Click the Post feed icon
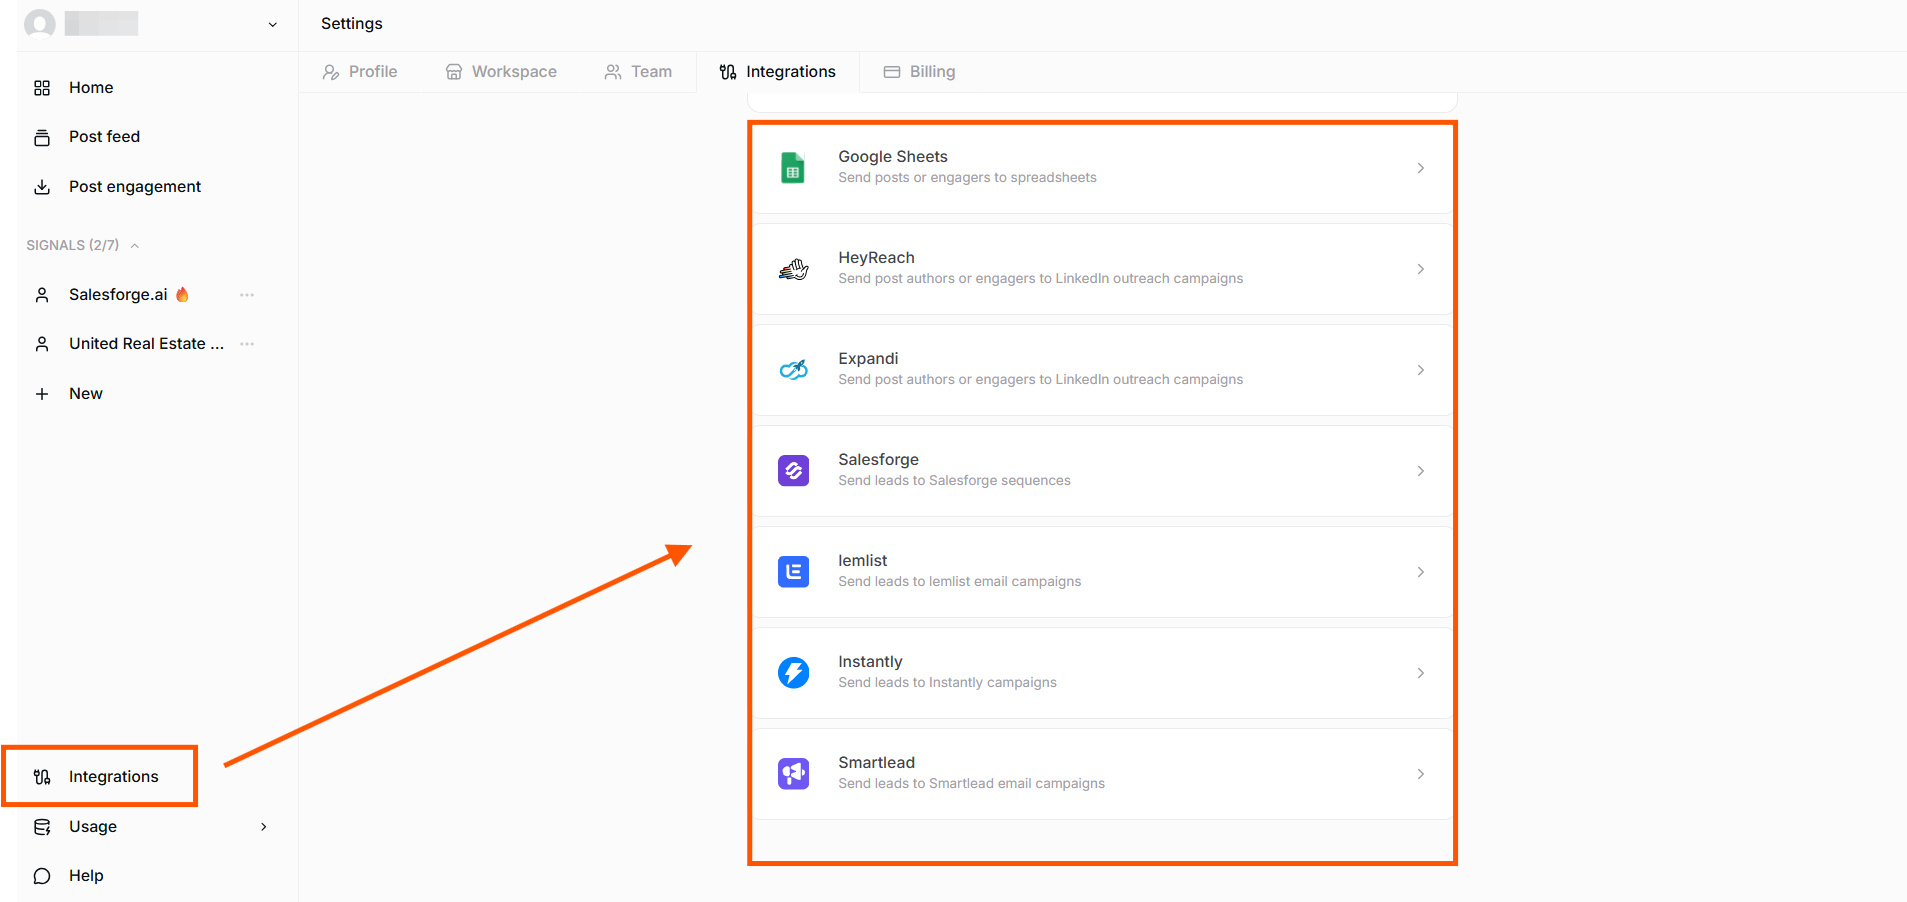Image resolution: width=1907 pixels, height=902 pixels. (x=42, y=137)
